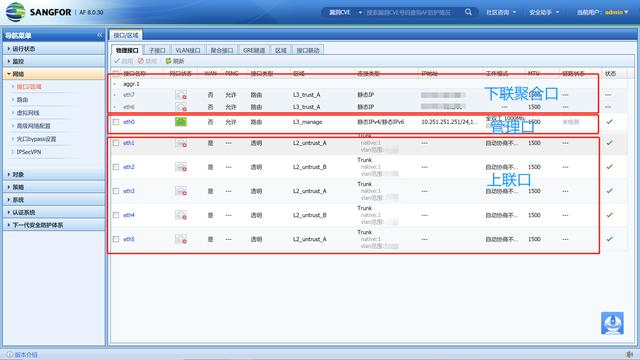Screen dimensions: 640x360
Task: Switch to the 子接口 tab
Action: (157, 50)
